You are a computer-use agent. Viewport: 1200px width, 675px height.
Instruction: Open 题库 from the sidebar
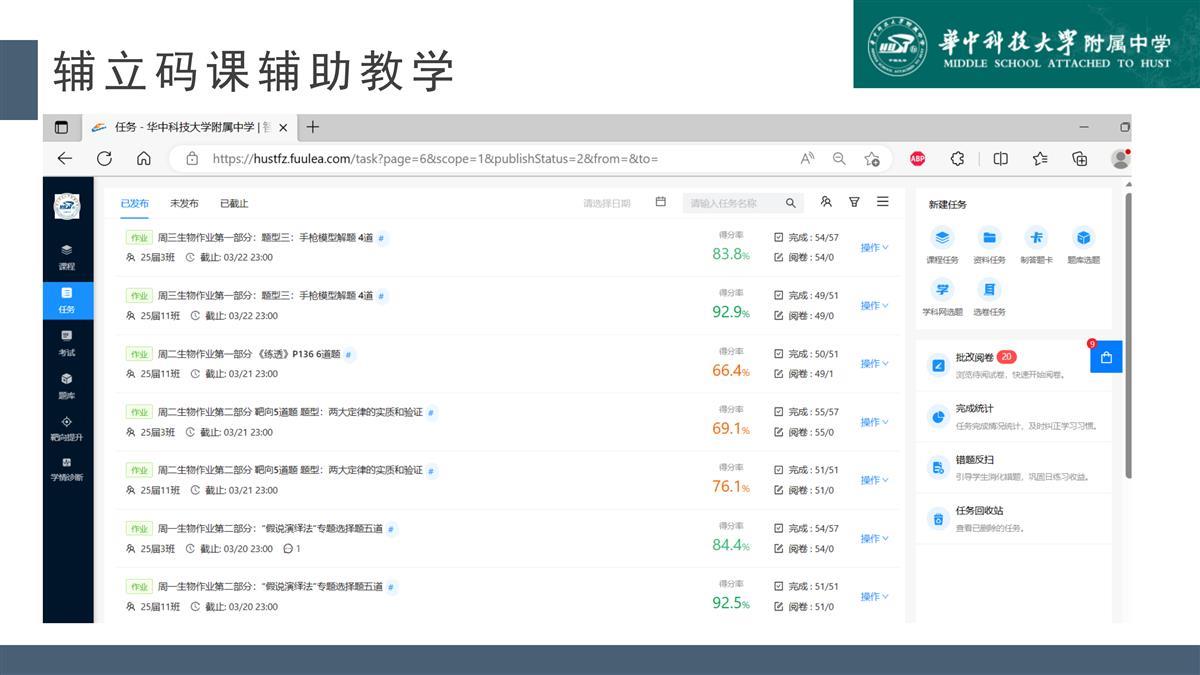[x=67, y=386]
